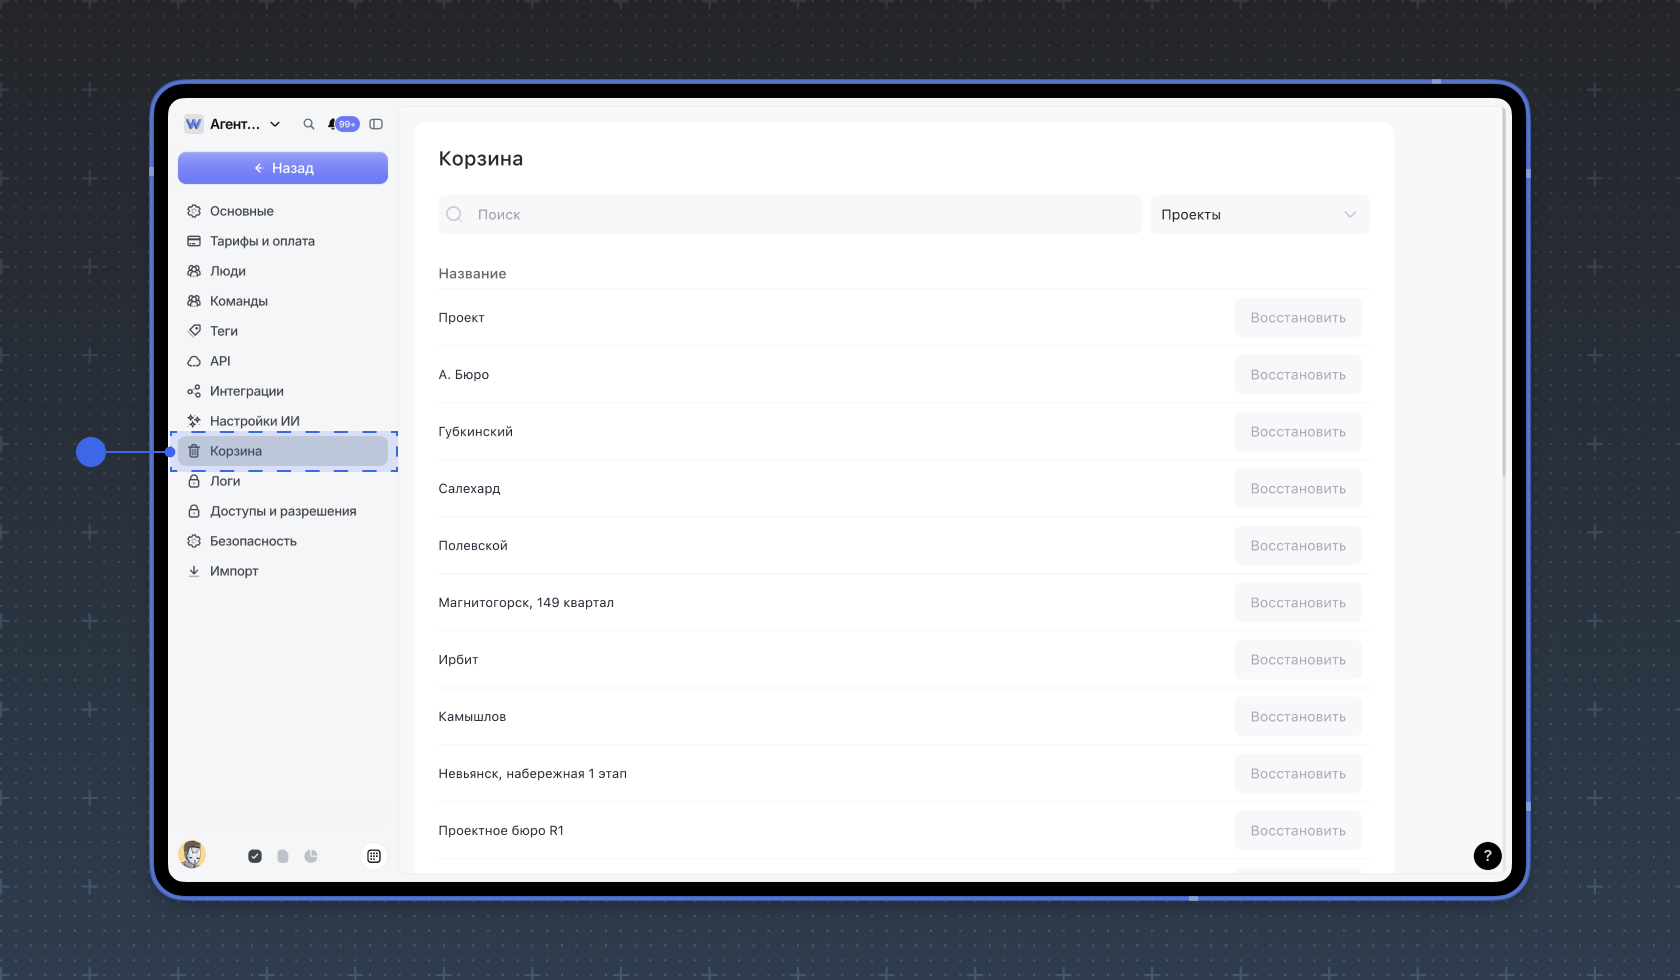
Task: Open the Интеграции settings page
Action: (x=246, y=391)
